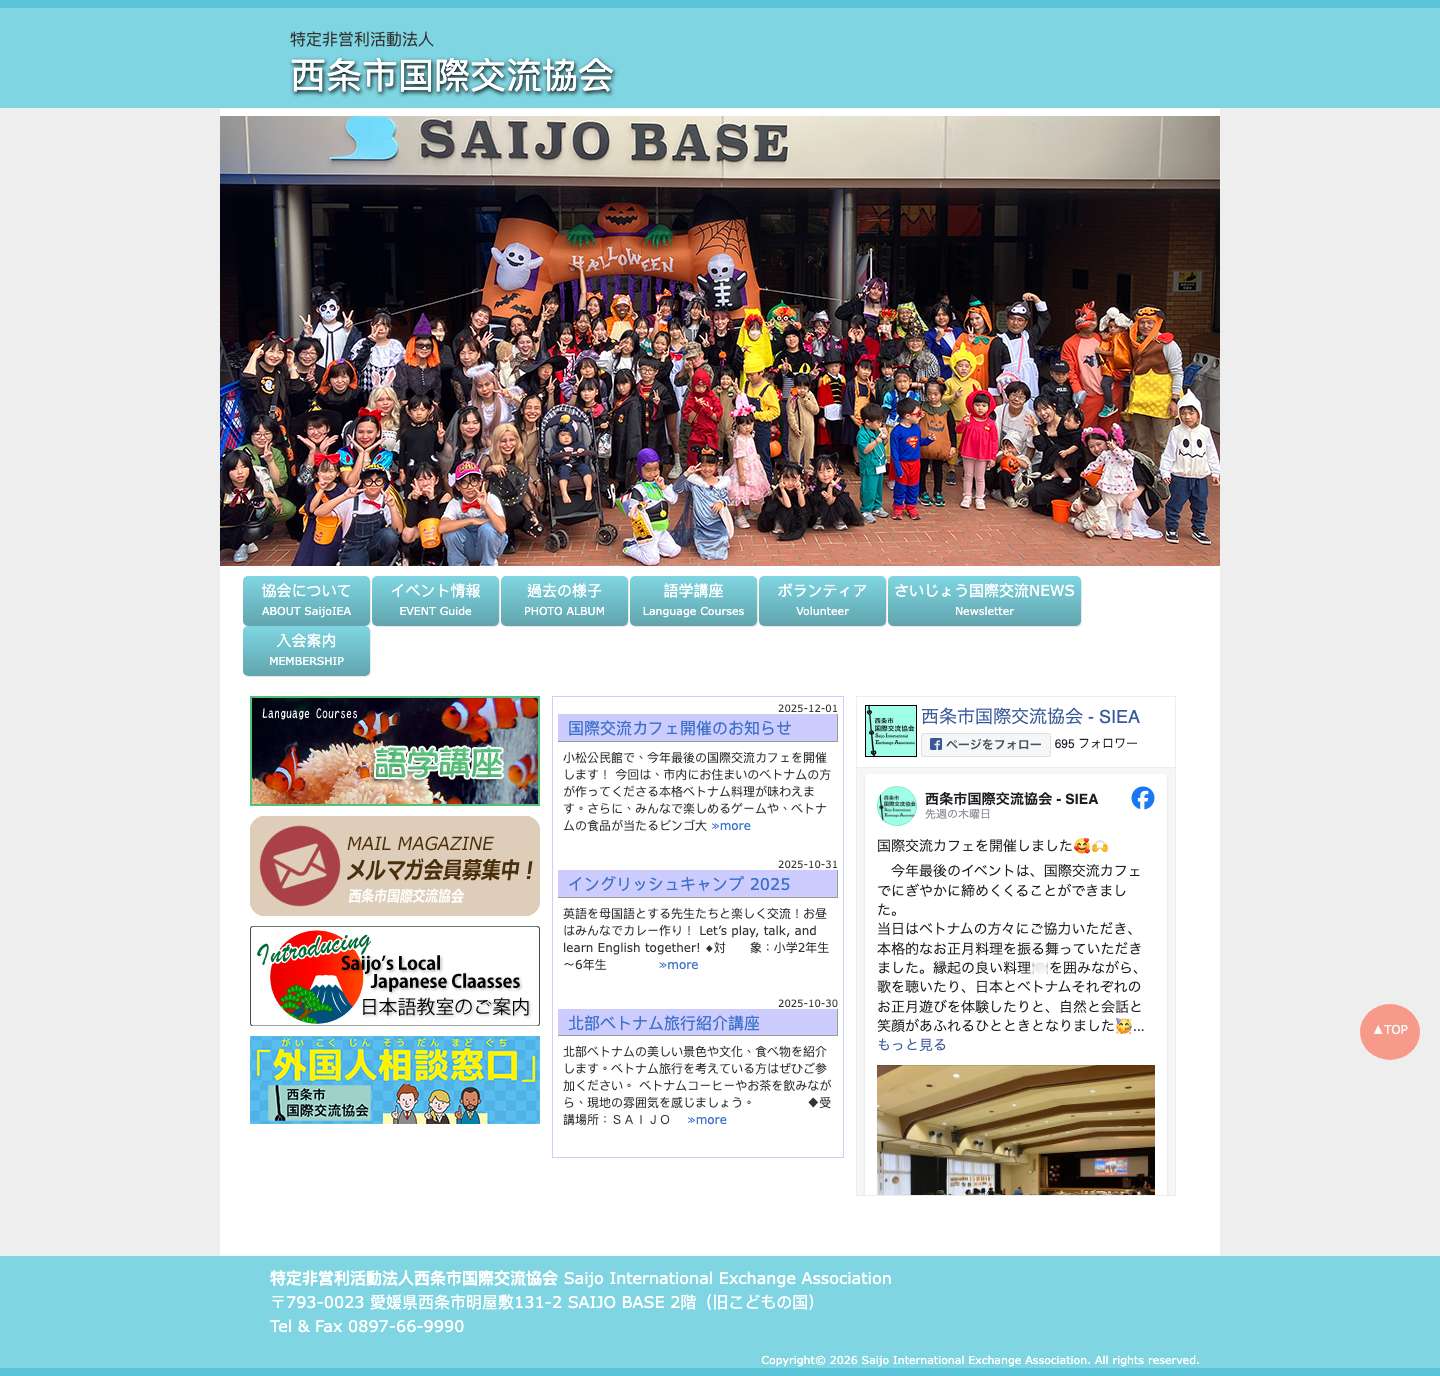The width and height of the screenshot is (1440, 1376).
Task: Open the 過去の様子 PHOTO ALBUM section
Action: (564, 600)
